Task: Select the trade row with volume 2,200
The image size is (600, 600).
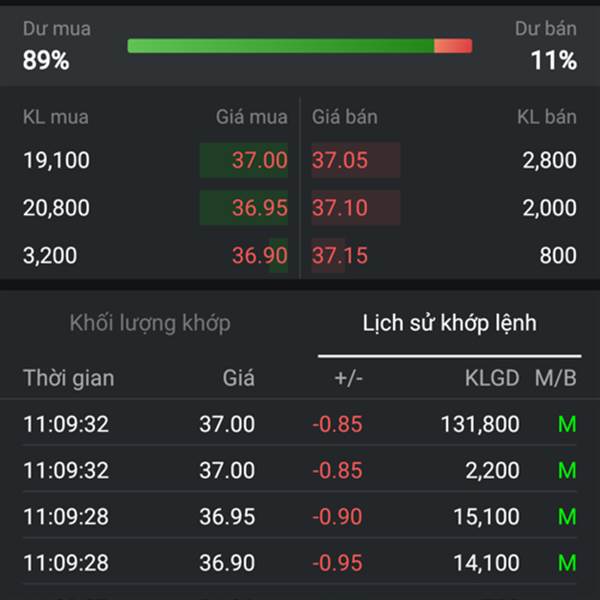Action: tap(300, 470)
